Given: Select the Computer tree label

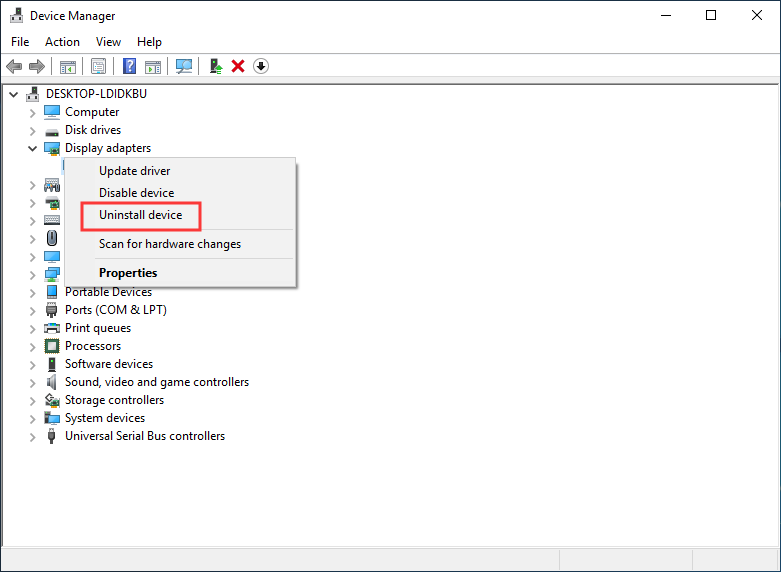Looking at the screenshot, I should click(x=92, y=112).
